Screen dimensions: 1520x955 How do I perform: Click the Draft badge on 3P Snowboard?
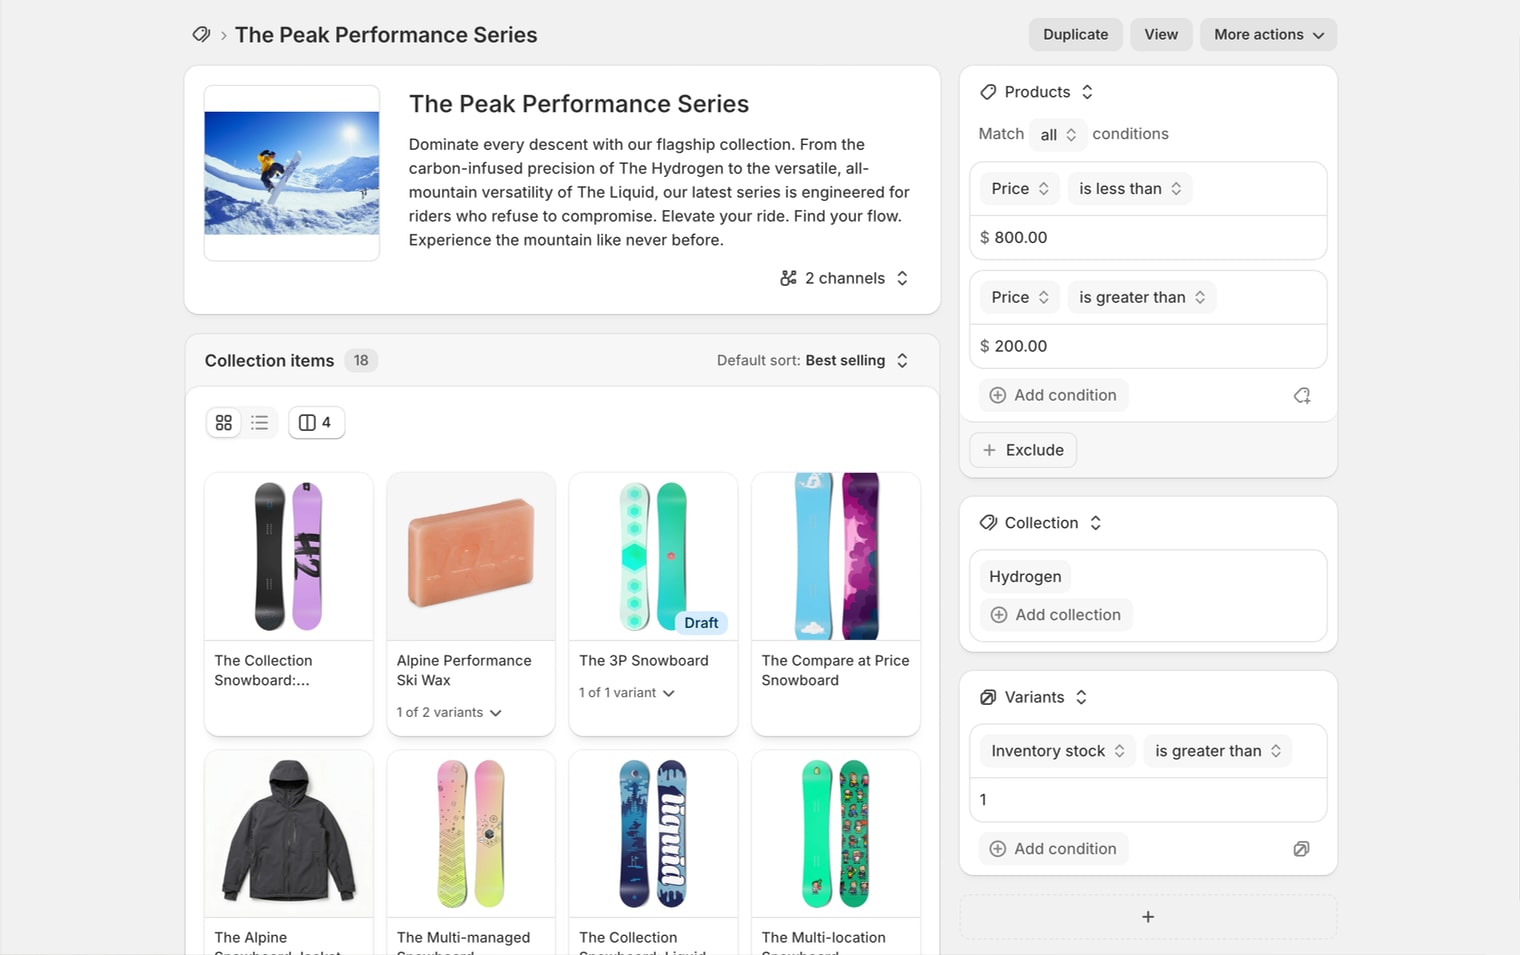pyautogui.click(x=701, y=623)
